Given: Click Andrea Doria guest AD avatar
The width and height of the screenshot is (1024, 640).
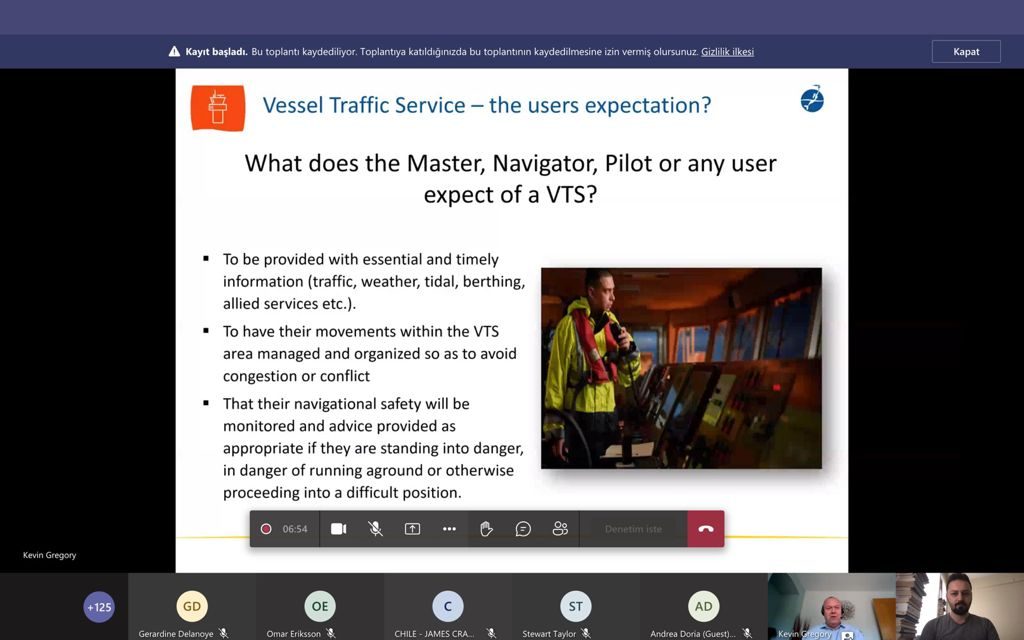Looking at the screenshot, I should [704, 606].
